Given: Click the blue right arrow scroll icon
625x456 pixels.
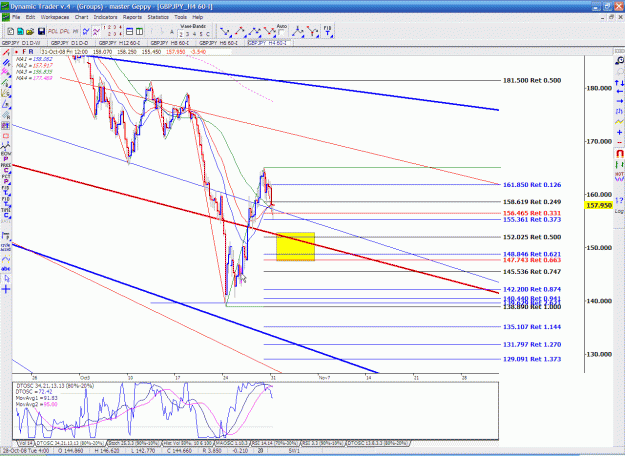Looking at the screenshot, I should (619, 101).
